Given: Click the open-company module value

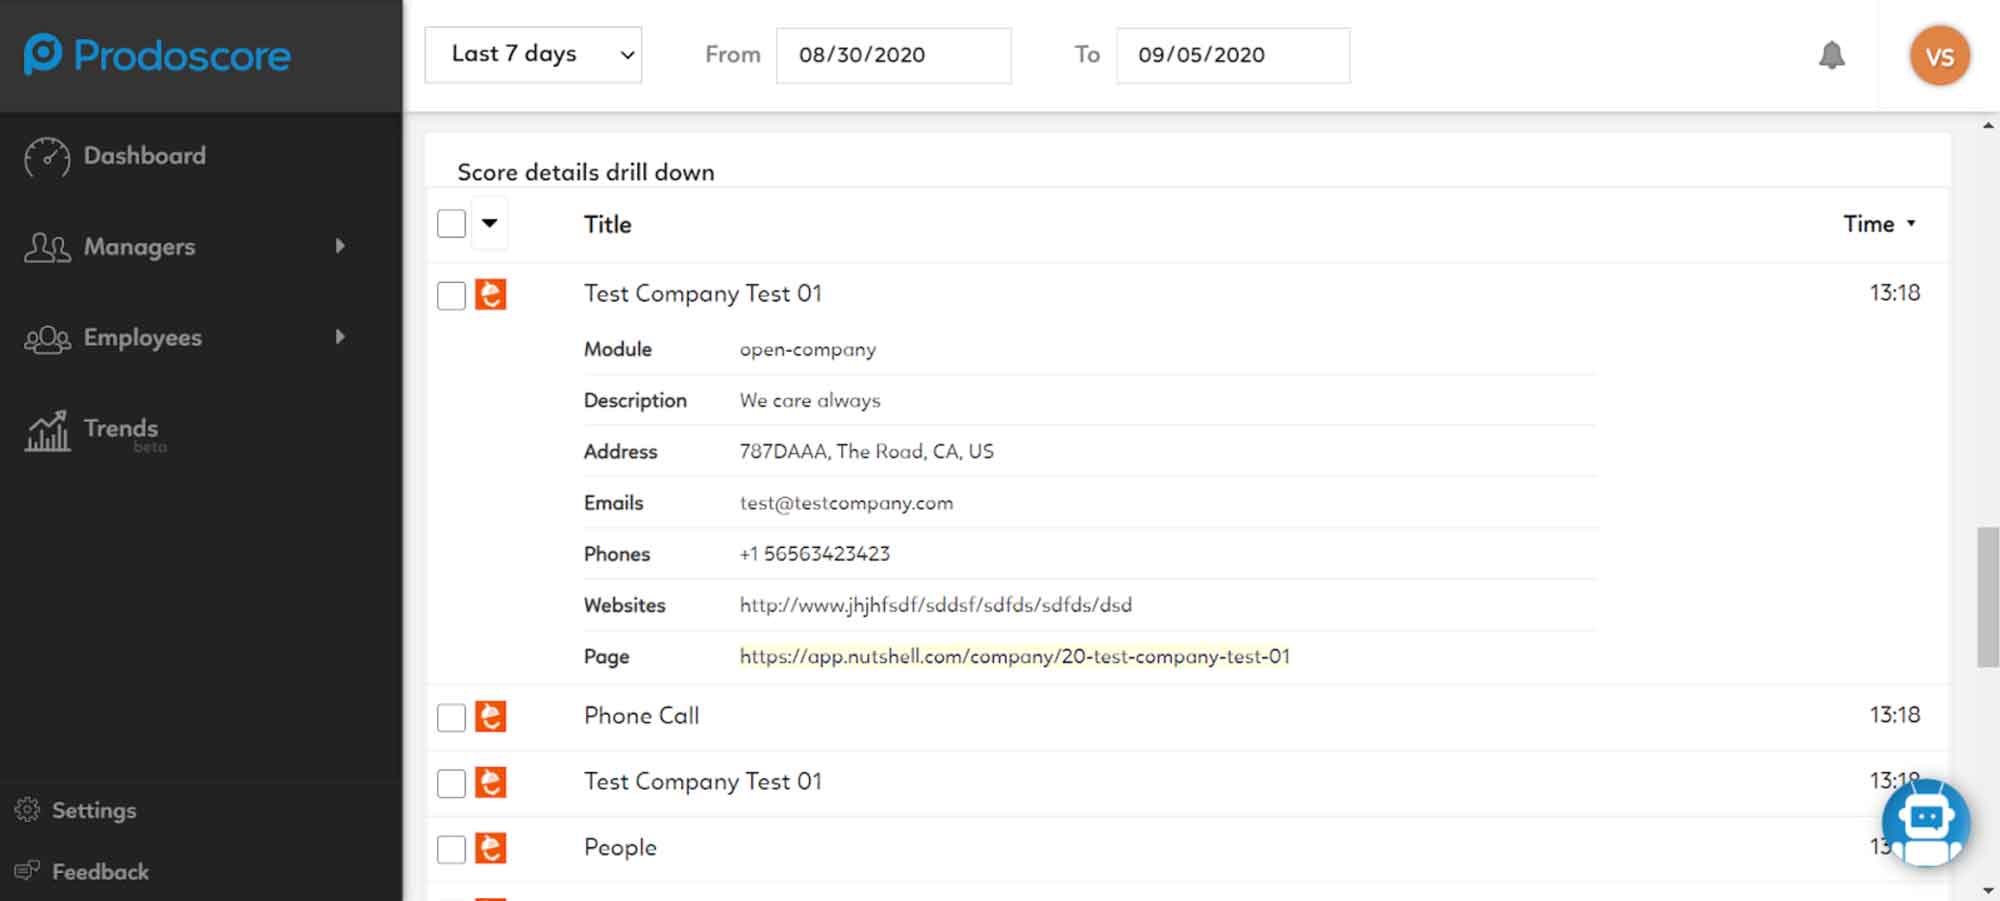Looking at the screenshot, I should [x=808, y=350].
